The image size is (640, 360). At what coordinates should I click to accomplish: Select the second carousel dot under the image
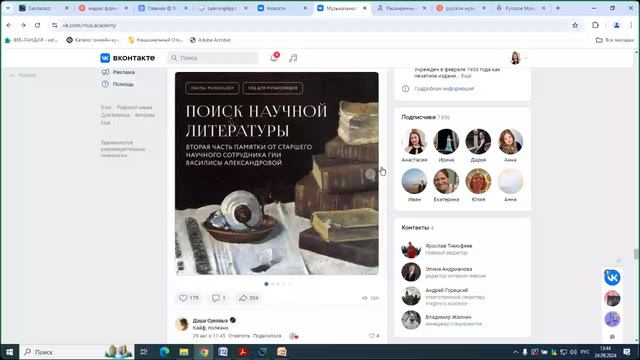(x=273, y=284)
